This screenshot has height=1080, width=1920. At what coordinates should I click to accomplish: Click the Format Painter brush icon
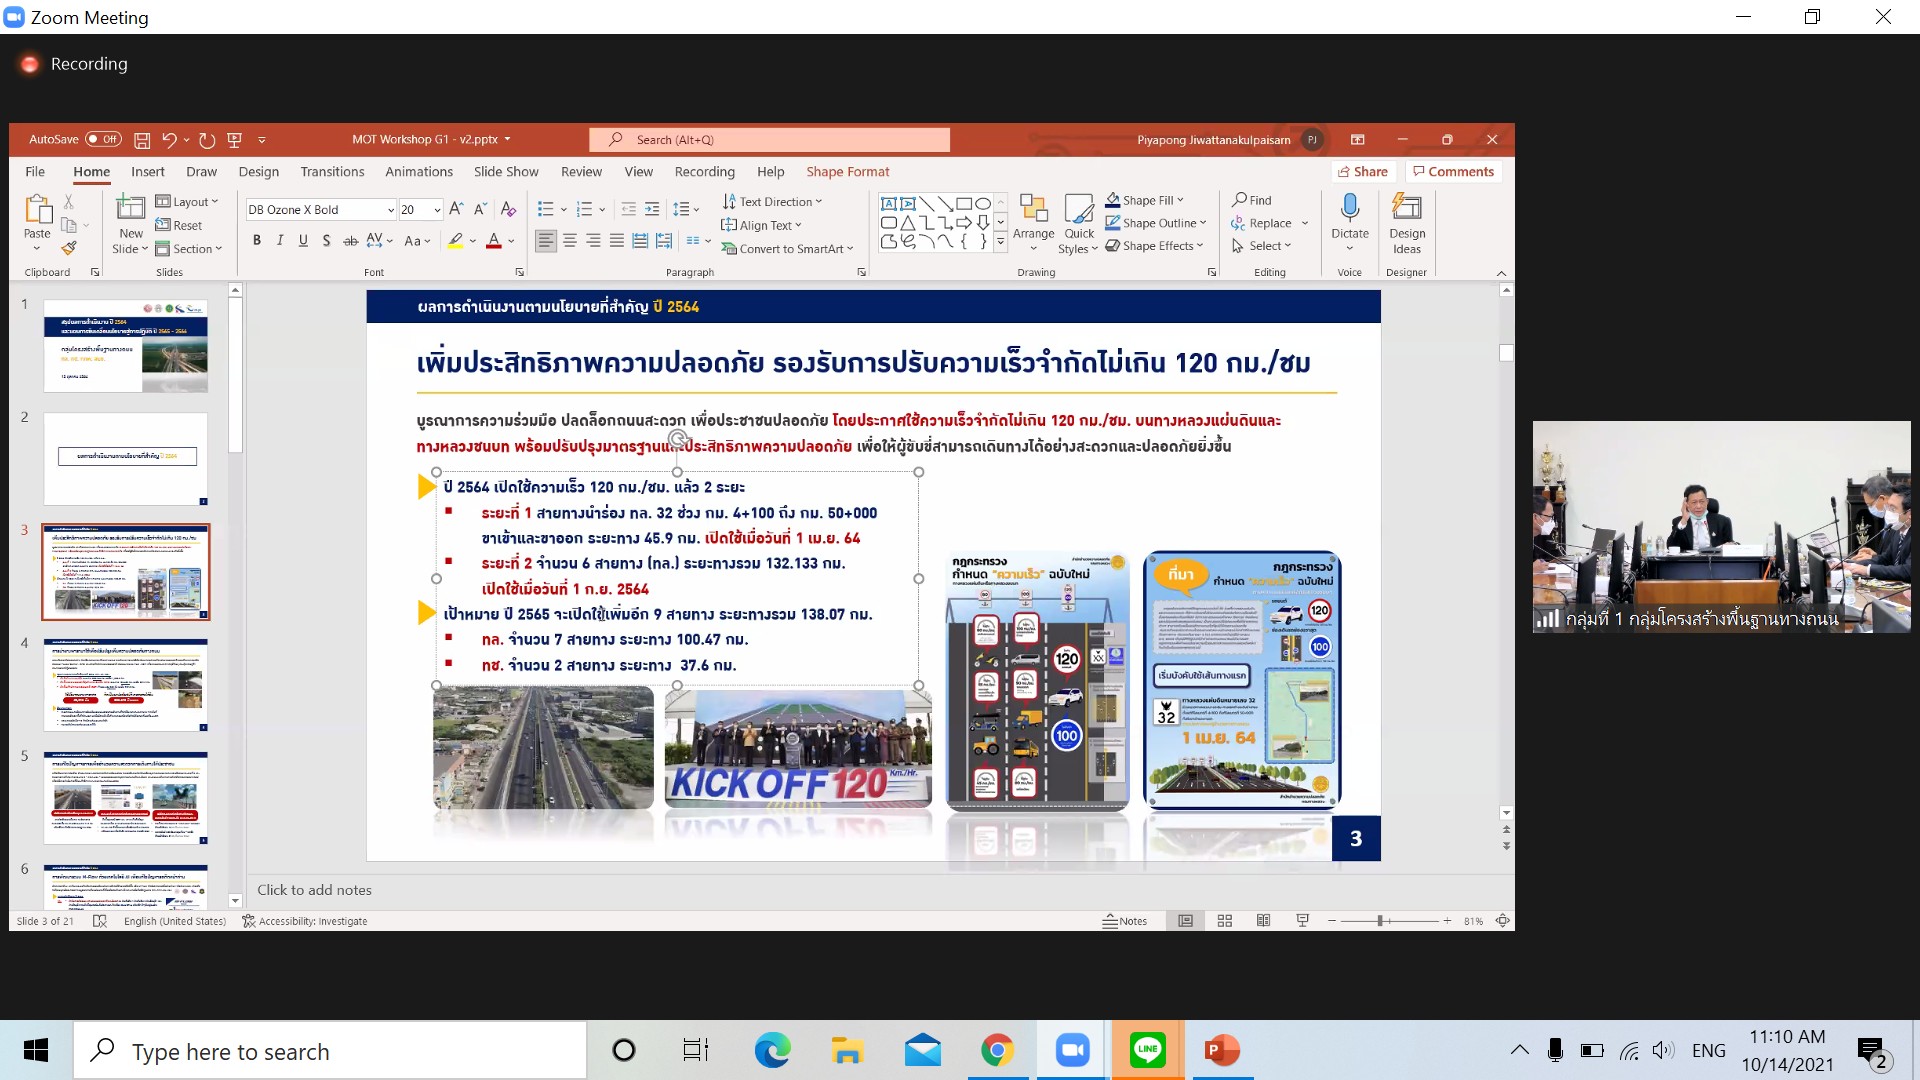pos(69,248)
